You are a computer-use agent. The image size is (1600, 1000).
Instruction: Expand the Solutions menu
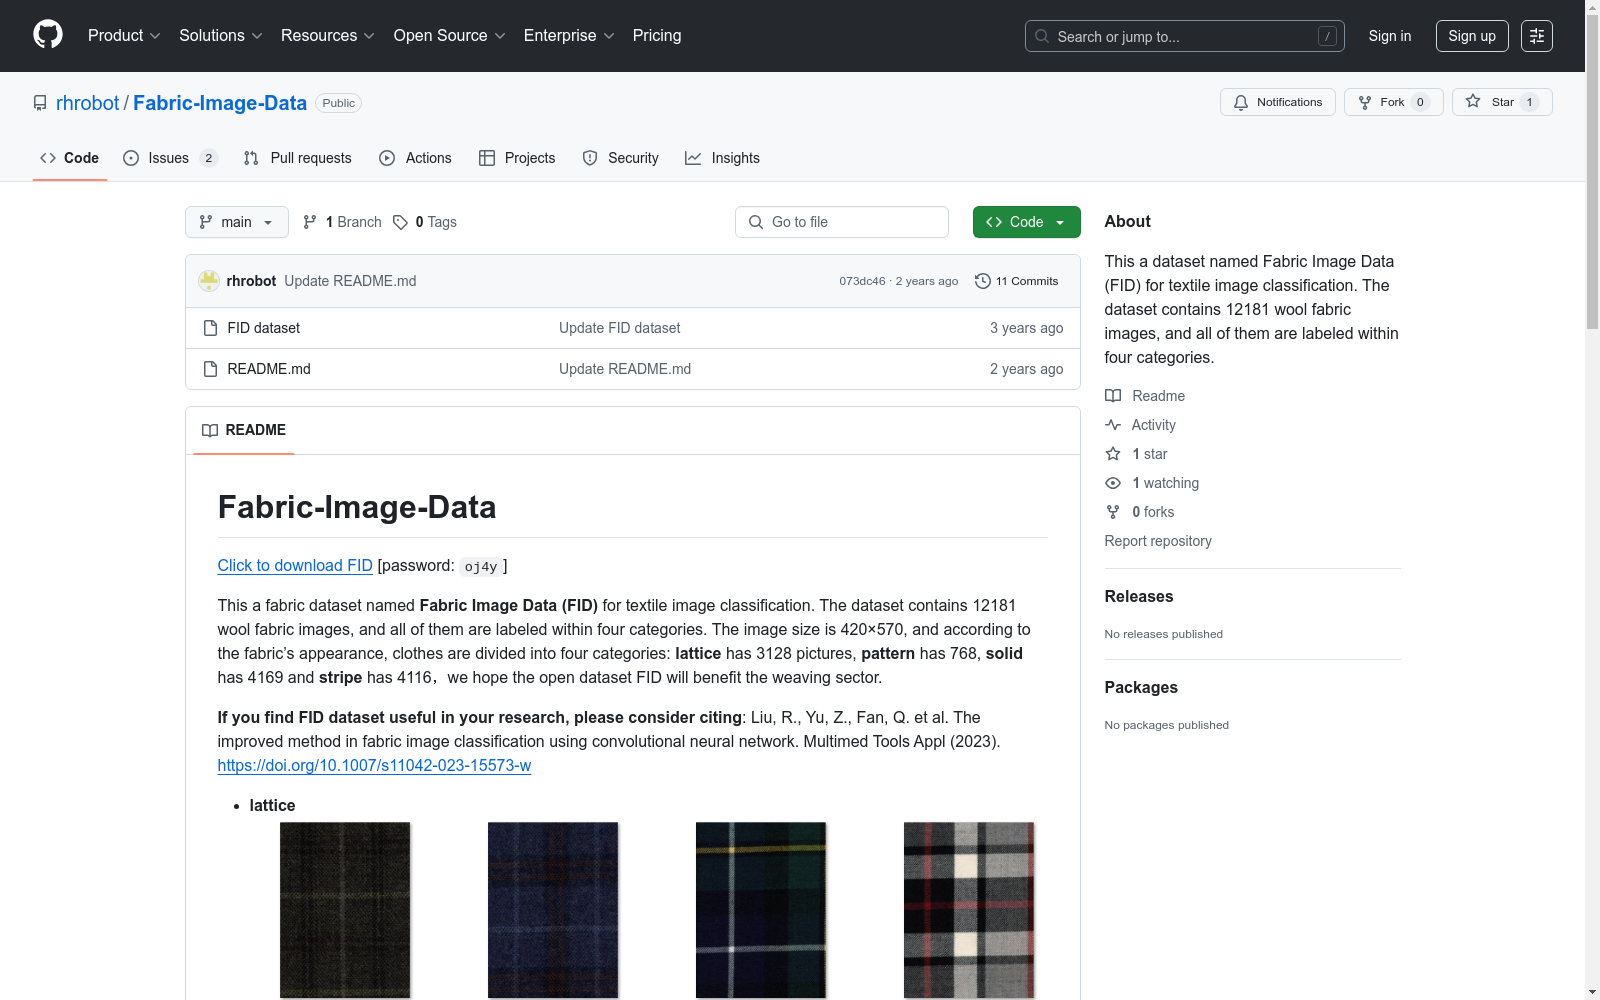(x=221, y=36)
